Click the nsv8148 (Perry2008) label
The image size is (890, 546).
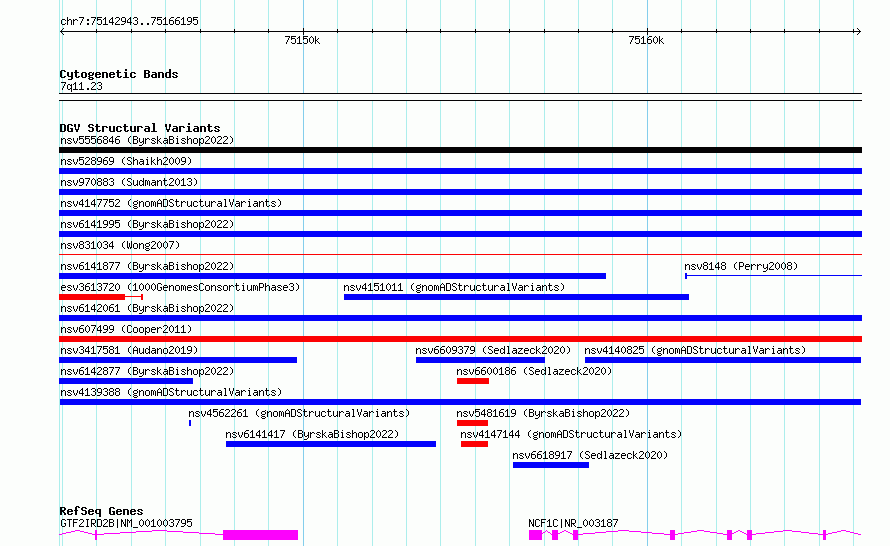741,266
